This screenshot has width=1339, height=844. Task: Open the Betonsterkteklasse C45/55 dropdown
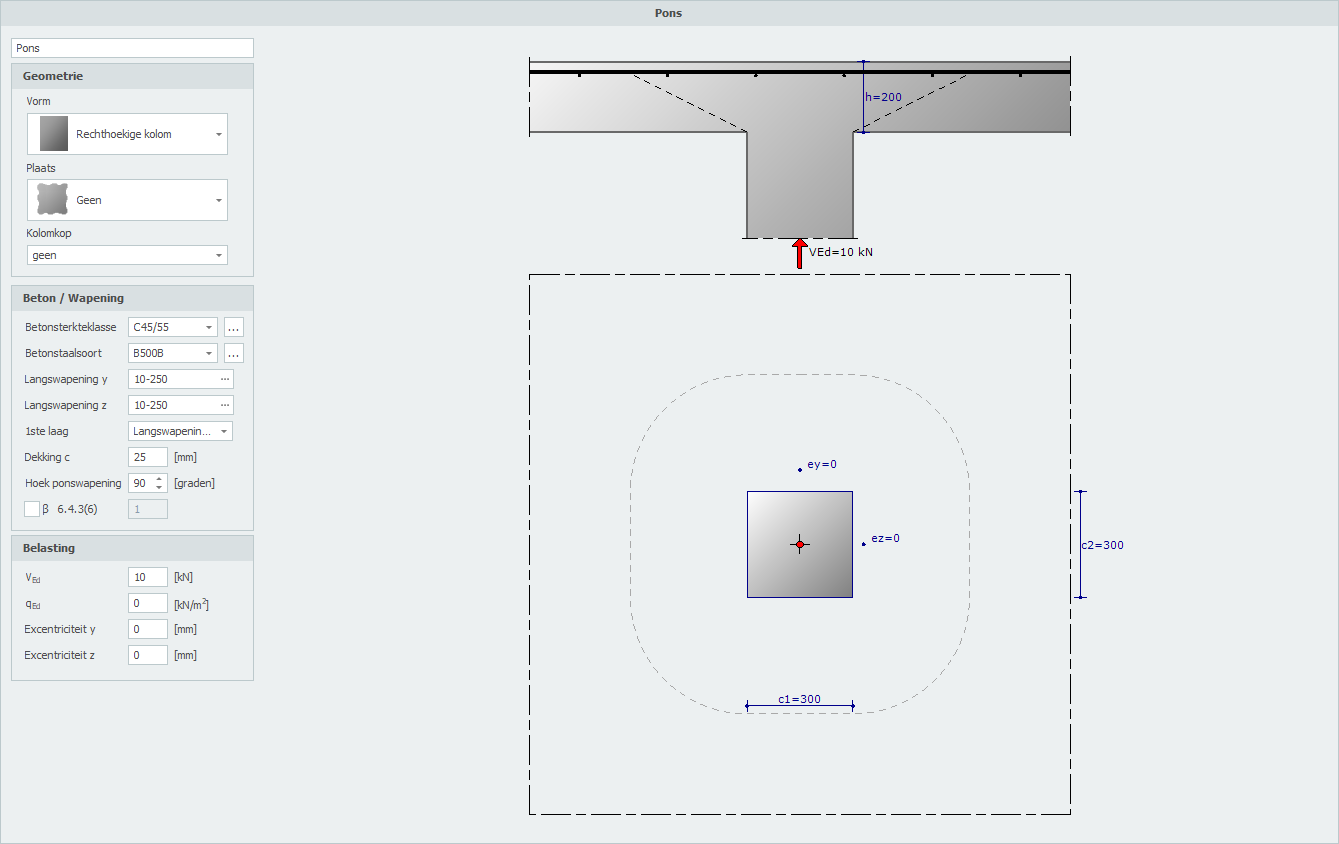172,327
